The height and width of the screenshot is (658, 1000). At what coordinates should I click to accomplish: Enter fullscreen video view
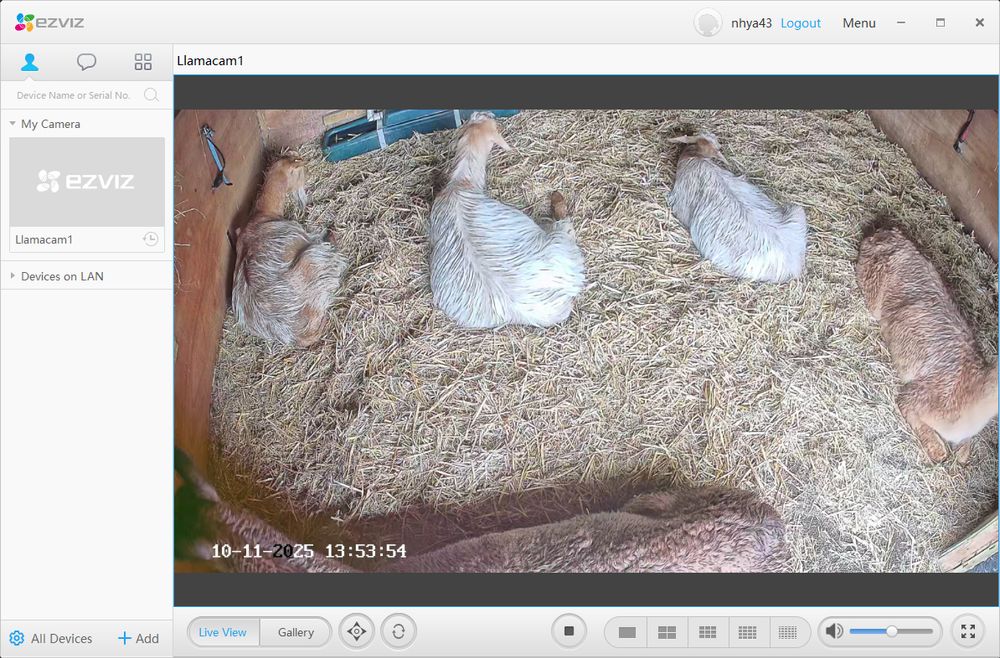(968, 631)
